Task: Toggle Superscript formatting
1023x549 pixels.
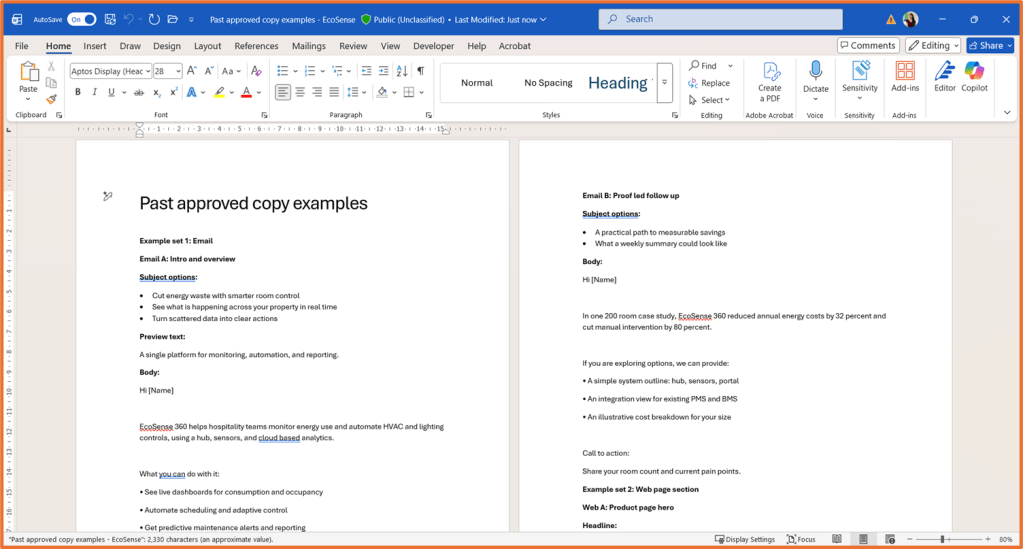Action: (174, 92)
